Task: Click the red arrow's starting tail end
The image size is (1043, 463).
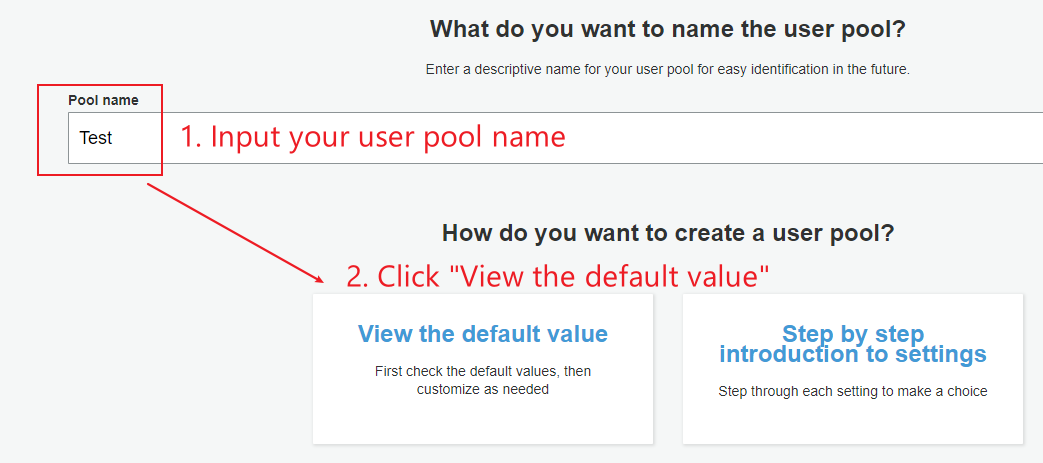Action: click(148, 183)
